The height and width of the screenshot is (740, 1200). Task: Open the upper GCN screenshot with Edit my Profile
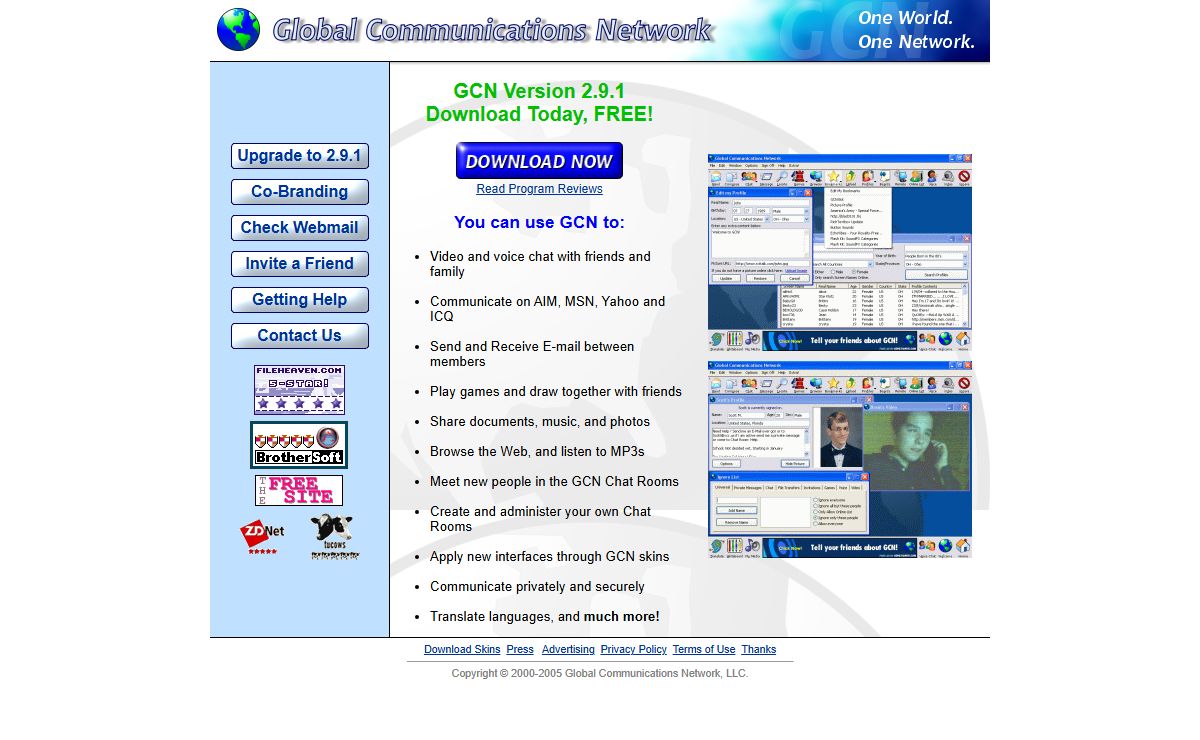coord(840,253)
